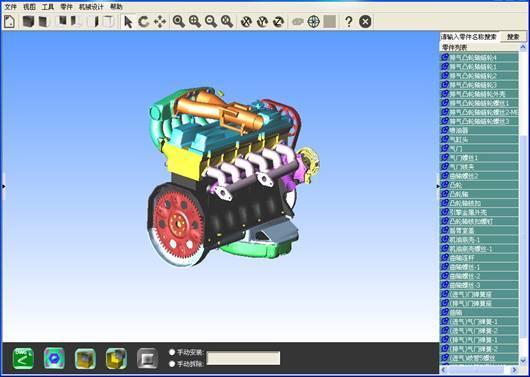Open the 帮助 menu
530x377 pixels.
(116, 7)
